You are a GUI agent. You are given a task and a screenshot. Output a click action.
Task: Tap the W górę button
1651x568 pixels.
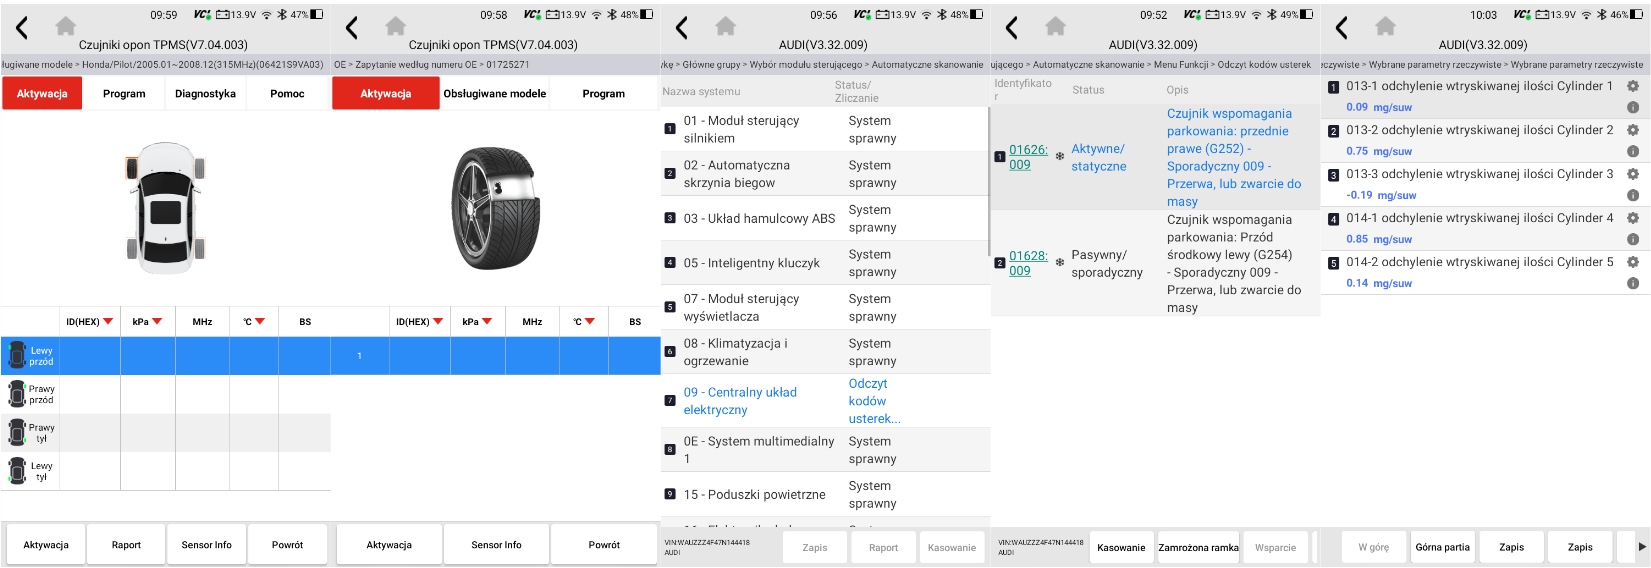[1374, 548]
